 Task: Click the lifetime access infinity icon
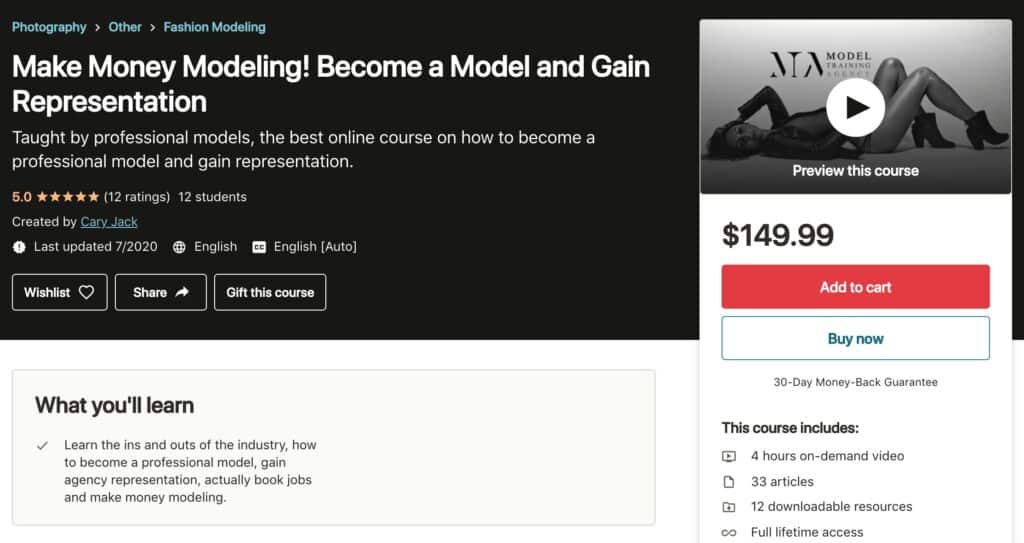[729, 533]
